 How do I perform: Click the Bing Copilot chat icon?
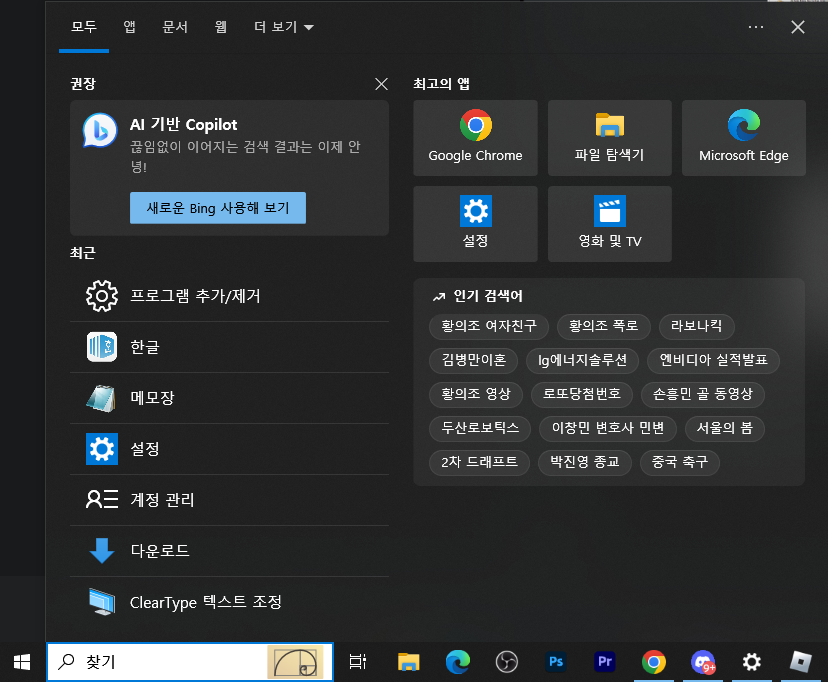click(x=100, y=130)
